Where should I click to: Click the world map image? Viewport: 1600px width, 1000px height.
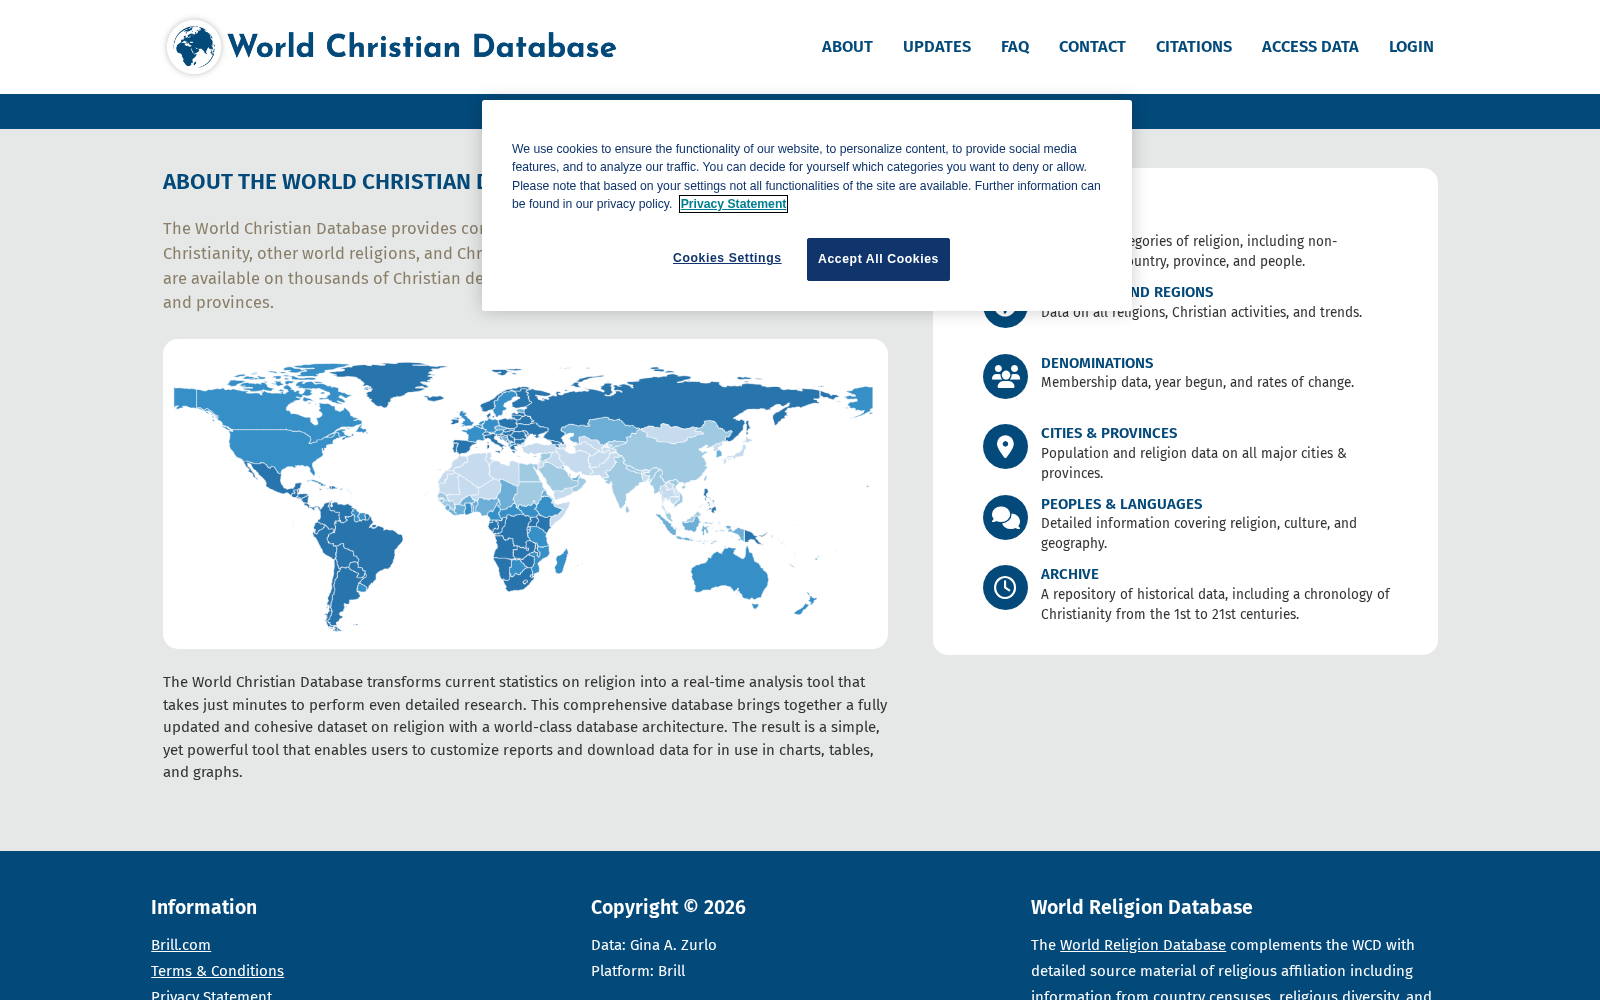(x=525, y=494)
